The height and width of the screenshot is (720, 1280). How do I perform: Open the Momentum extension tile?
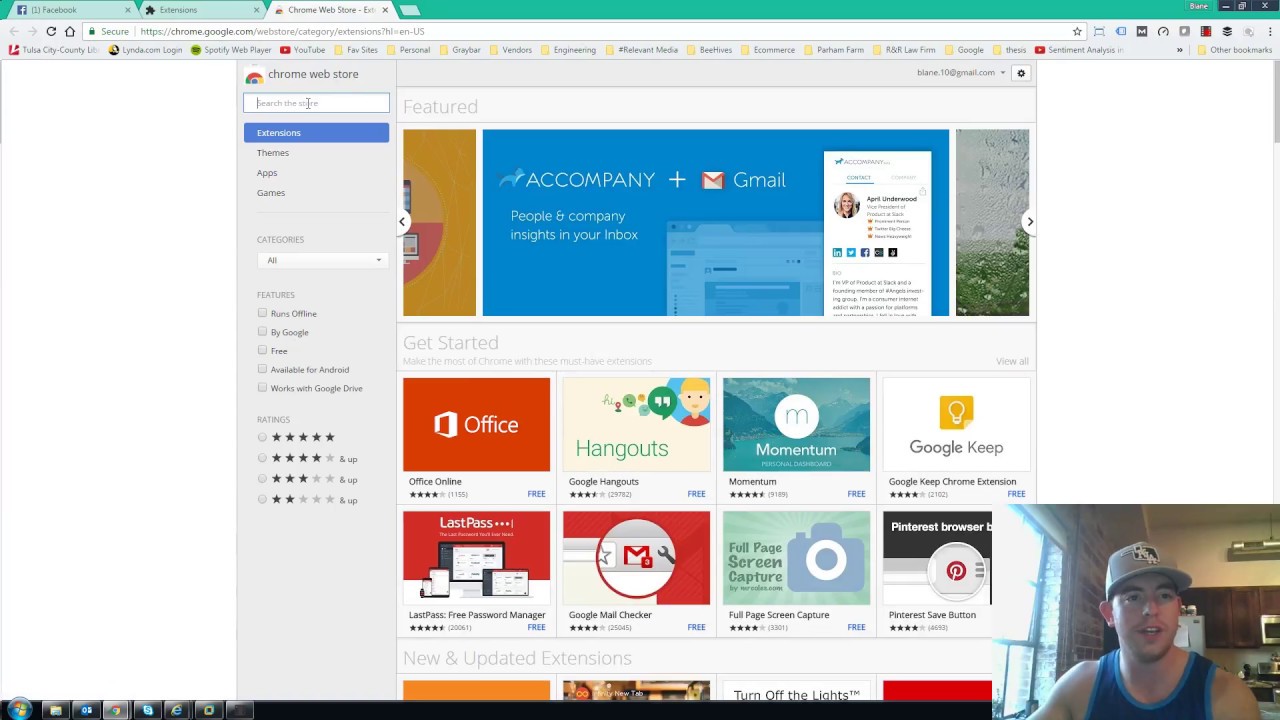[796, 438]
